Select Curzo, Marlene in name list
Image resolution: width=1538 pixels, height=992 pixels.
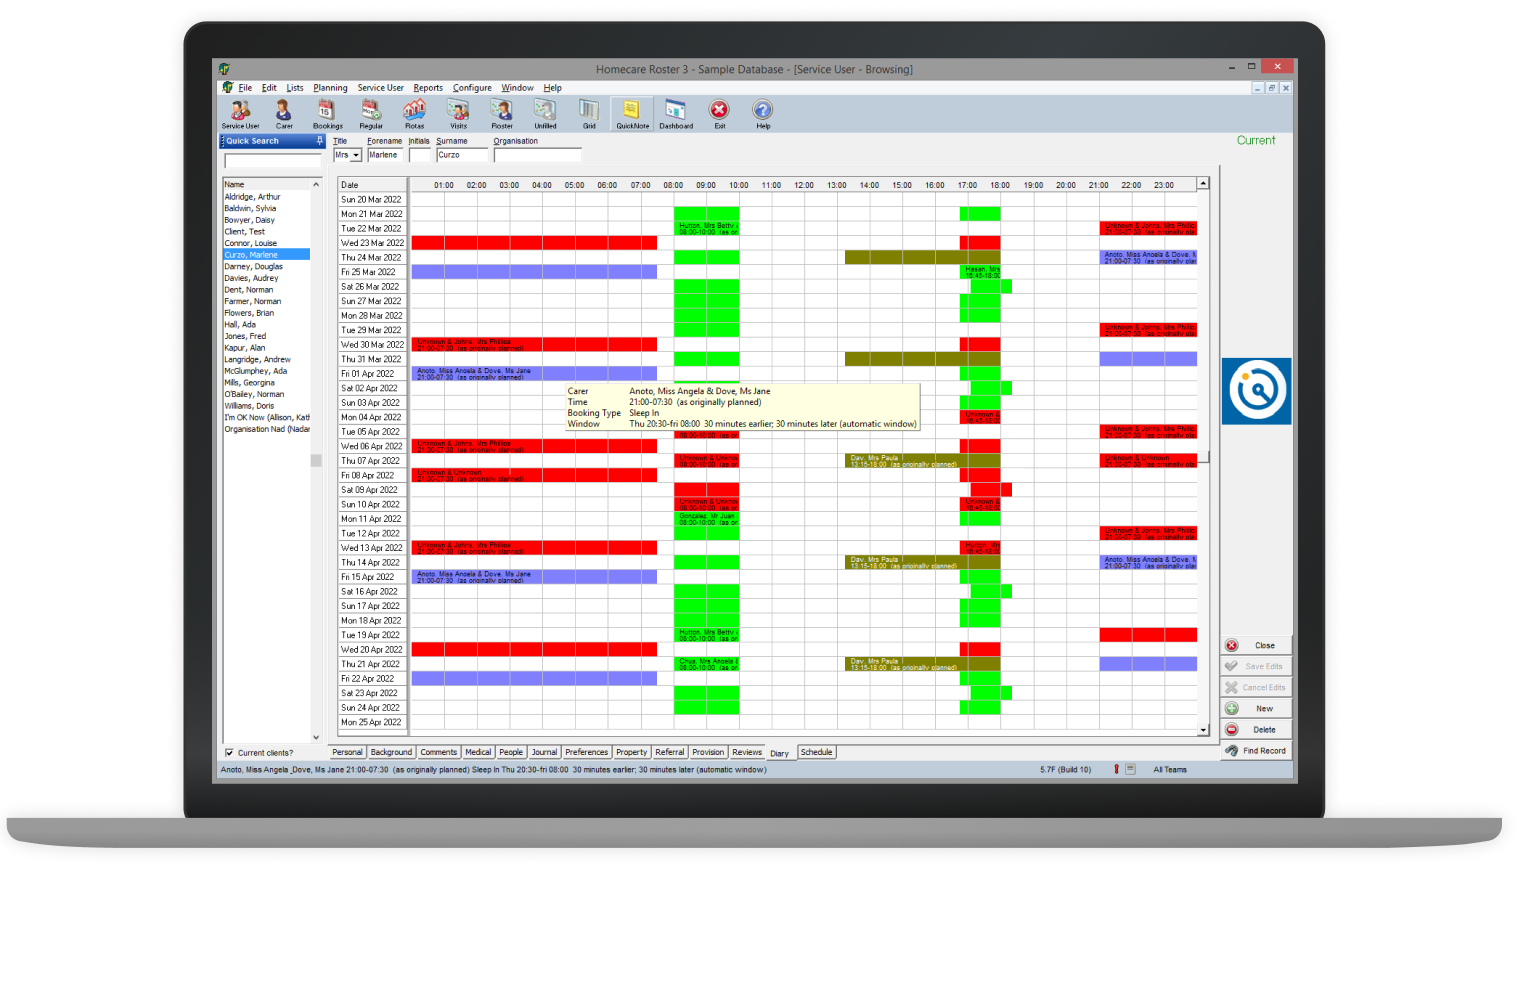point(266,255)
